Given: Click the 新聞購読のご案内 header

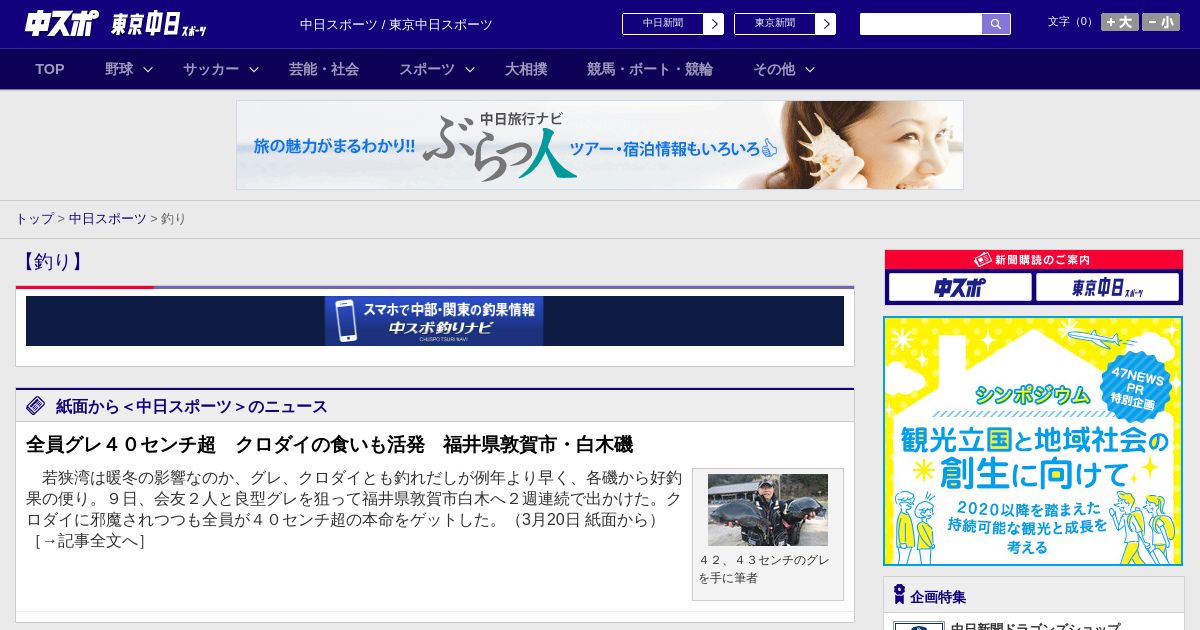Looking at the screenshot, I should coord(1034,259).
